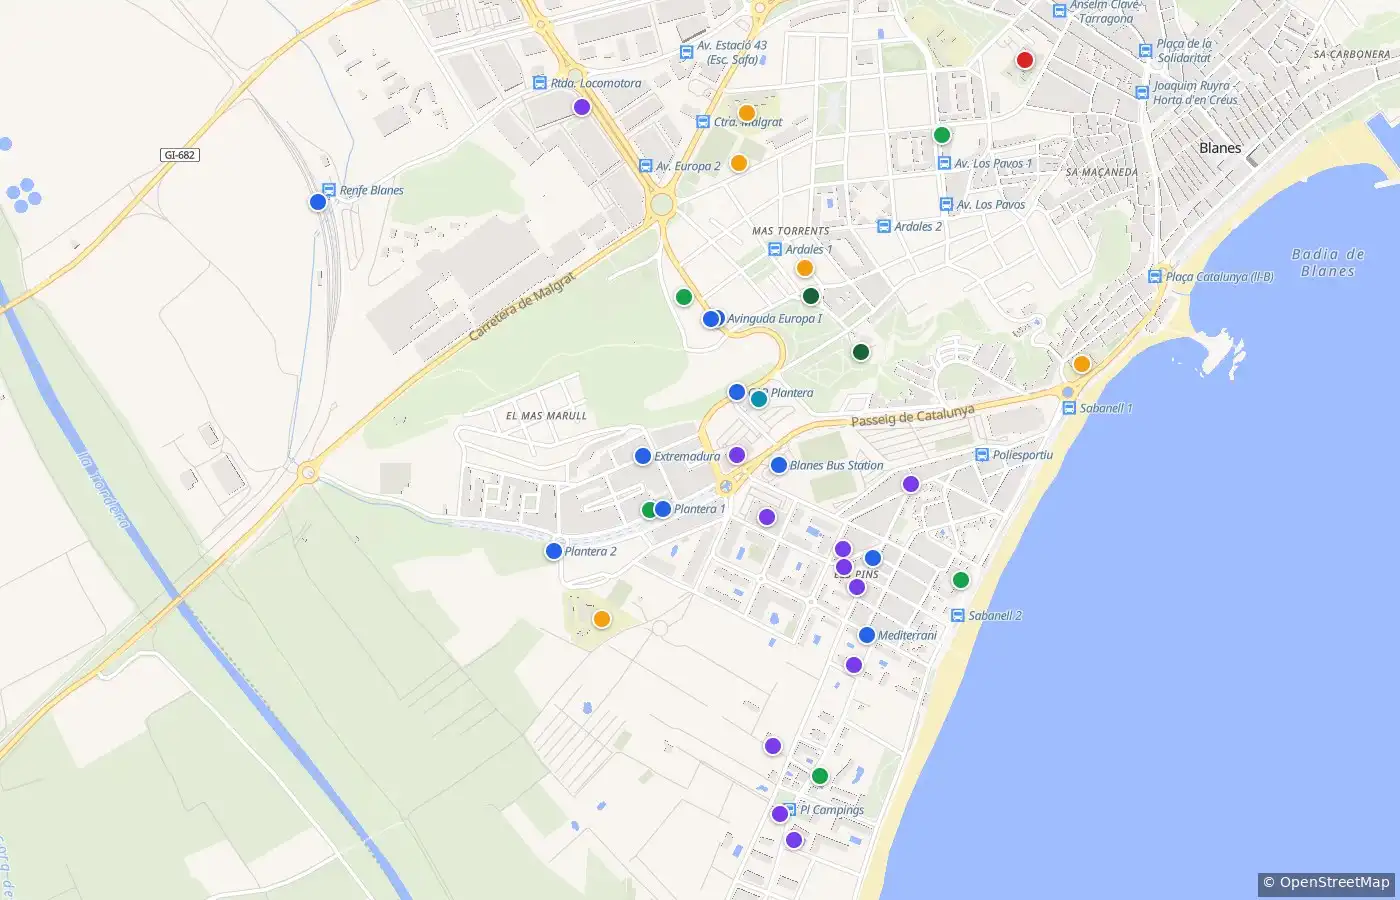Viewport: 1400px width, 900px height.
Task: Select the Sabanell 1 stop label
Action: (1106, 408)
